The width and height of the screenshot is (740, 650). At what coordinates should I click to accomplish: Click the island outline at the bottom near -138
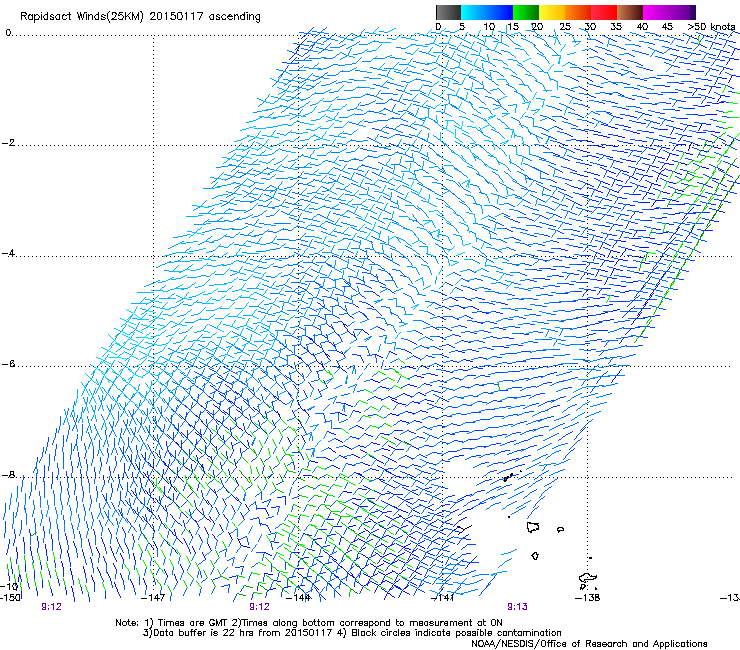pos(588,579)
